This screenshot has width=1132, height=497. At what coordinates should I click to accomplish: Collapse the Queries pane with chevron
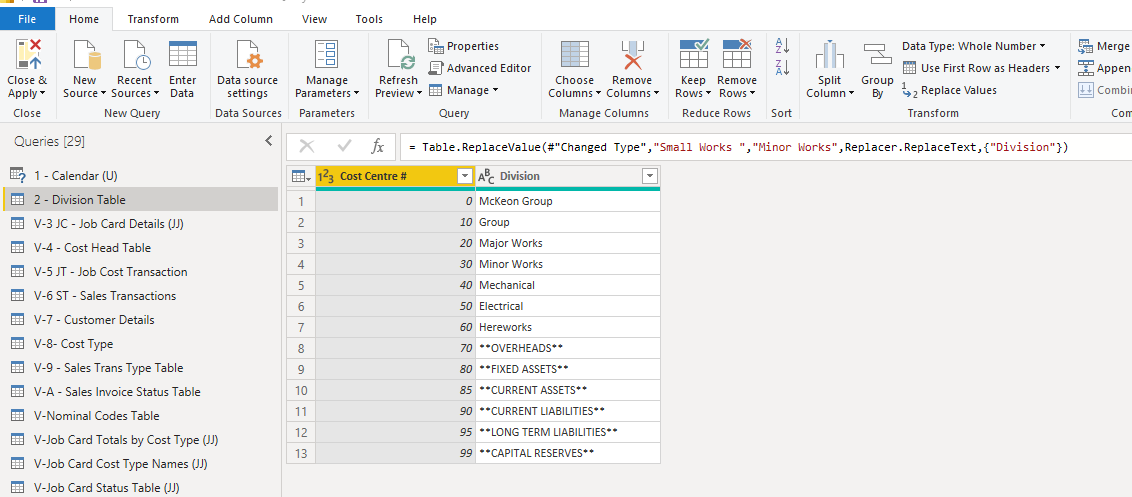pos(268,141)
